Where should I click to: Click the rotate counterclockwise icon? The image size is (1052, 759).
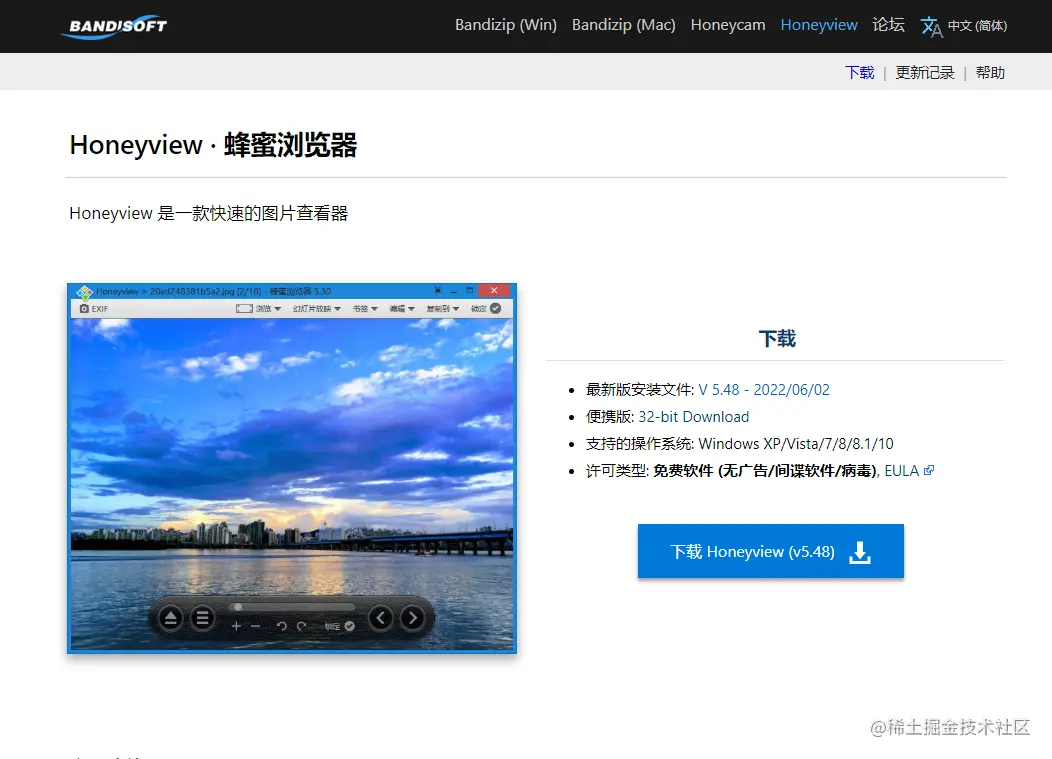point(282,626)
